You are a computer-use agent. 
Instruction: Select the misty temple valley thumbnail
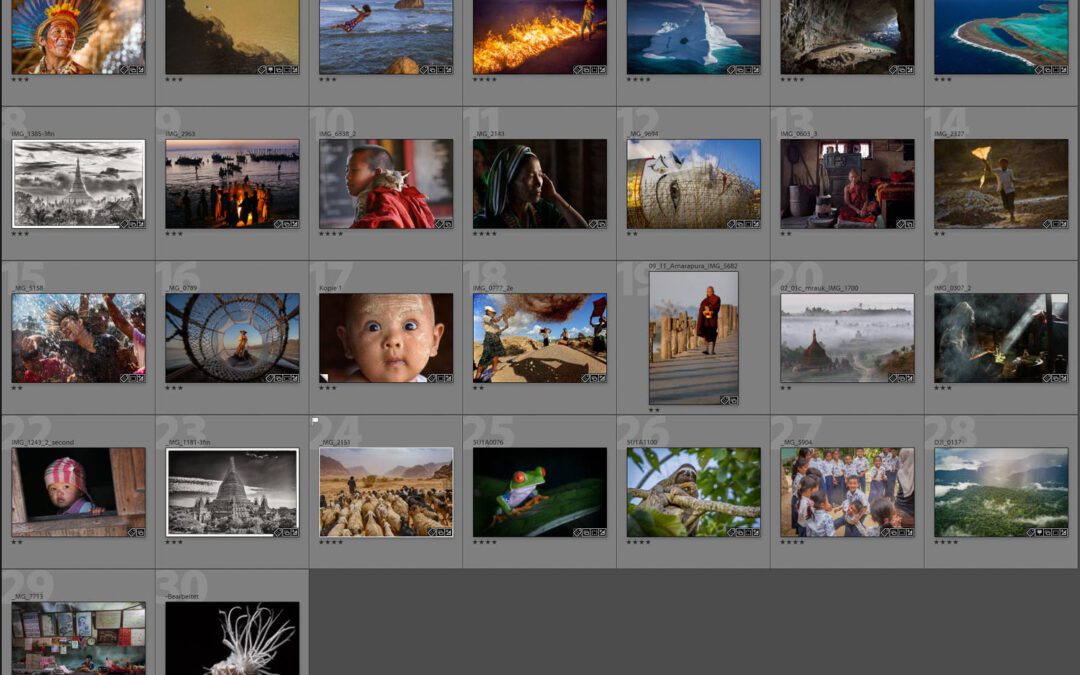pyautogui.click(x=847, y=338)
